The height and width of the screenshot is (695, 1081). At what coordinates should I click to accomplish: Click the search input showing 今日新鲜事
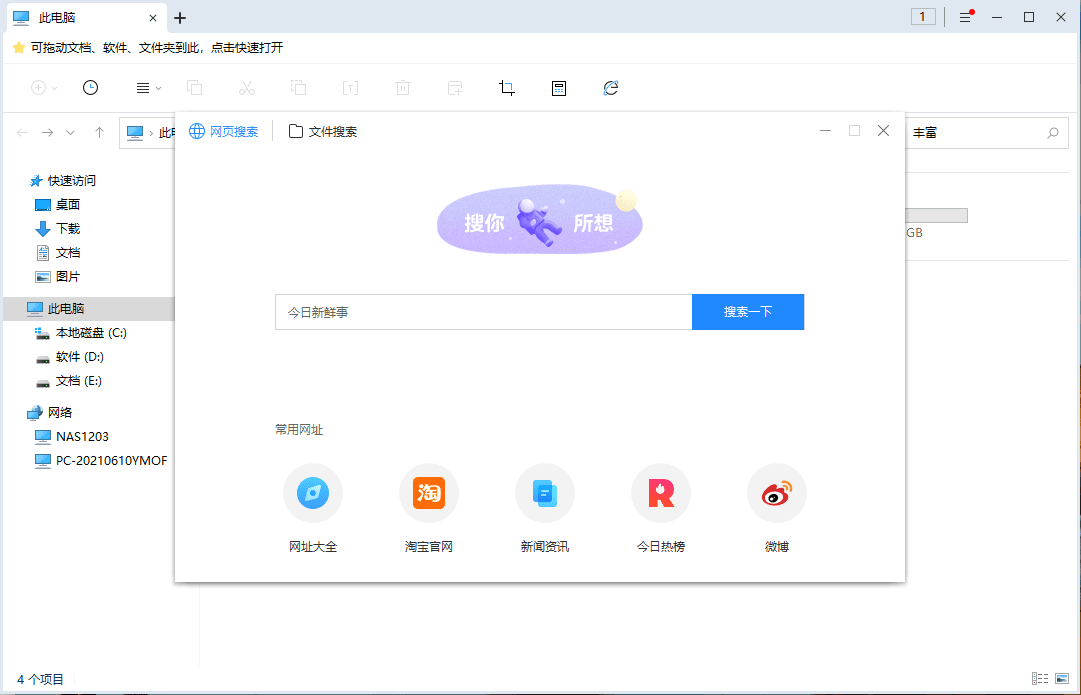(x=483, y=311)
